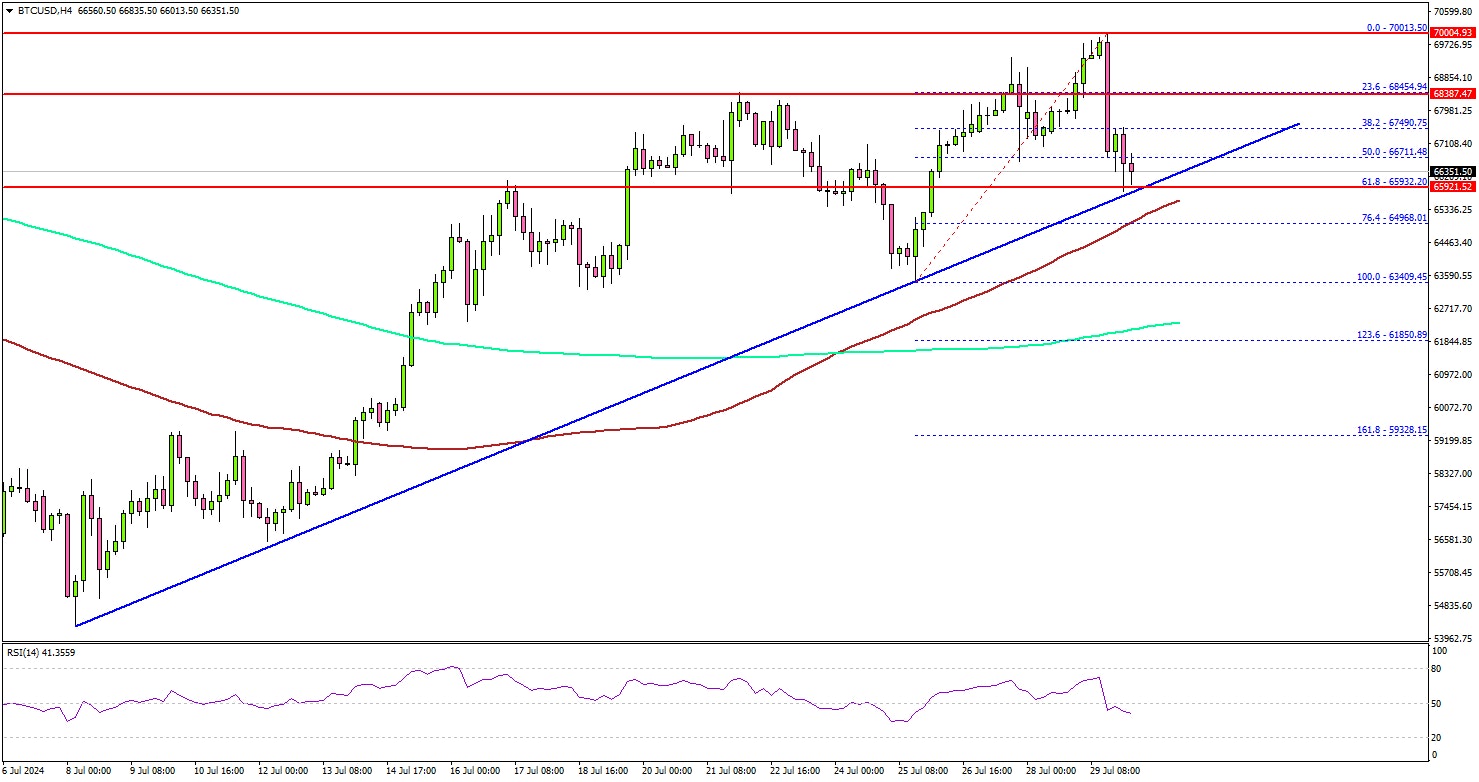1479x782 pixels.
Task: Click the red 68387.47 price tag
Action: (1451, 94)
